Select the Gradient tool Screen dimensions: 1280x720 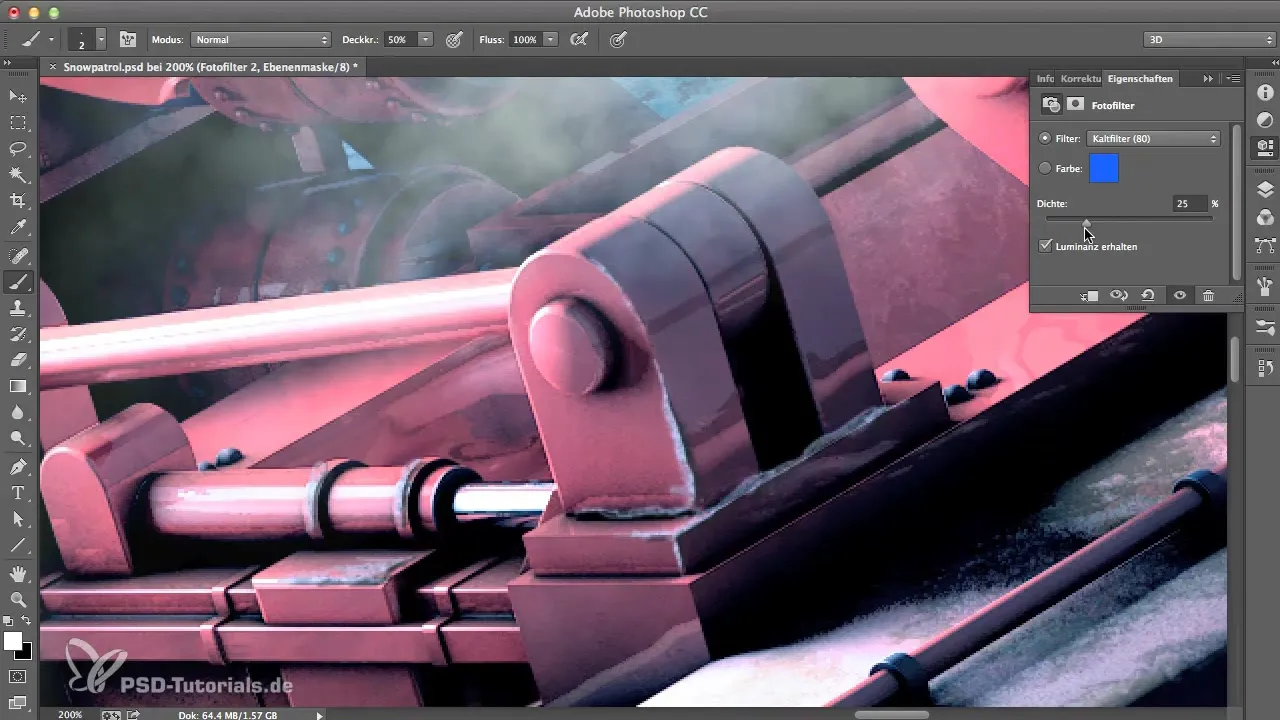pos(18,386)
